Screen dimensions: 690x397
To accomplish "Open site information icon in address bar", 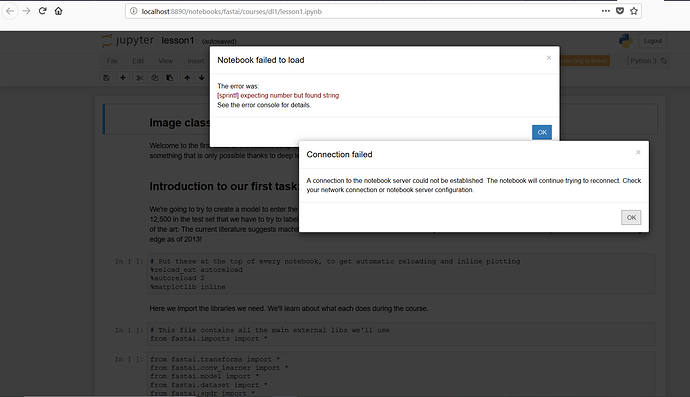I will tap(133, 11).
